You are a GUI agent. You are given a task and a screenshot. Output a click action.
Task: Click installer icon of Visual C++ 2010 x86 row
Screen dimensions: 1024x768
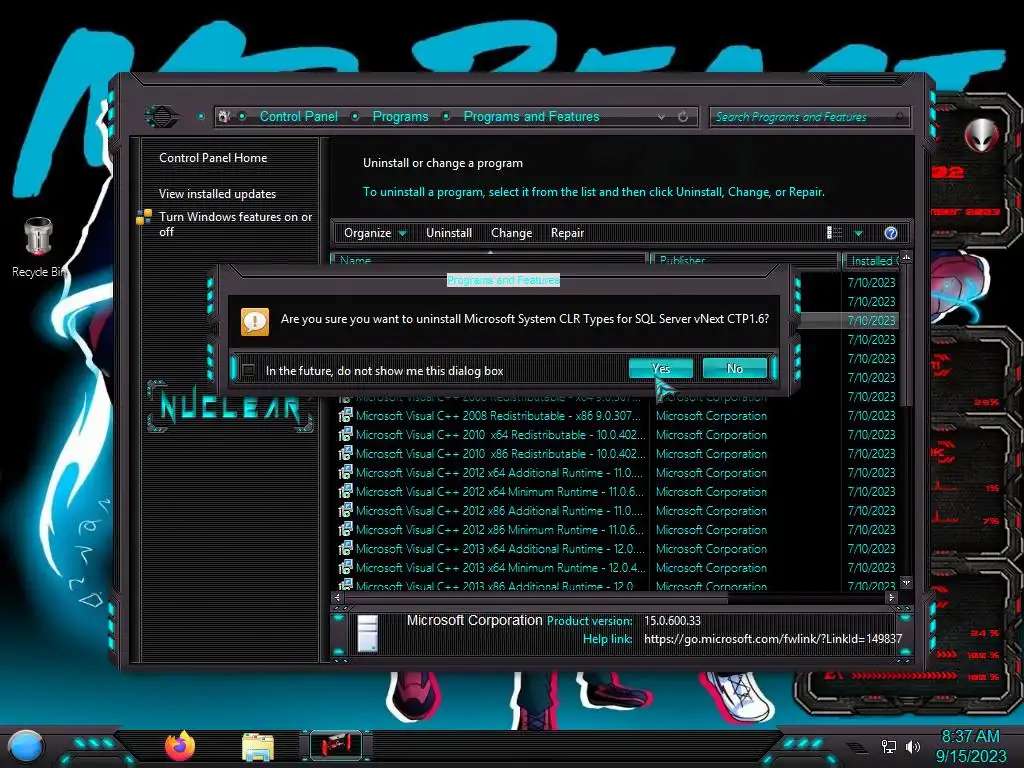[x=345, y=453]
